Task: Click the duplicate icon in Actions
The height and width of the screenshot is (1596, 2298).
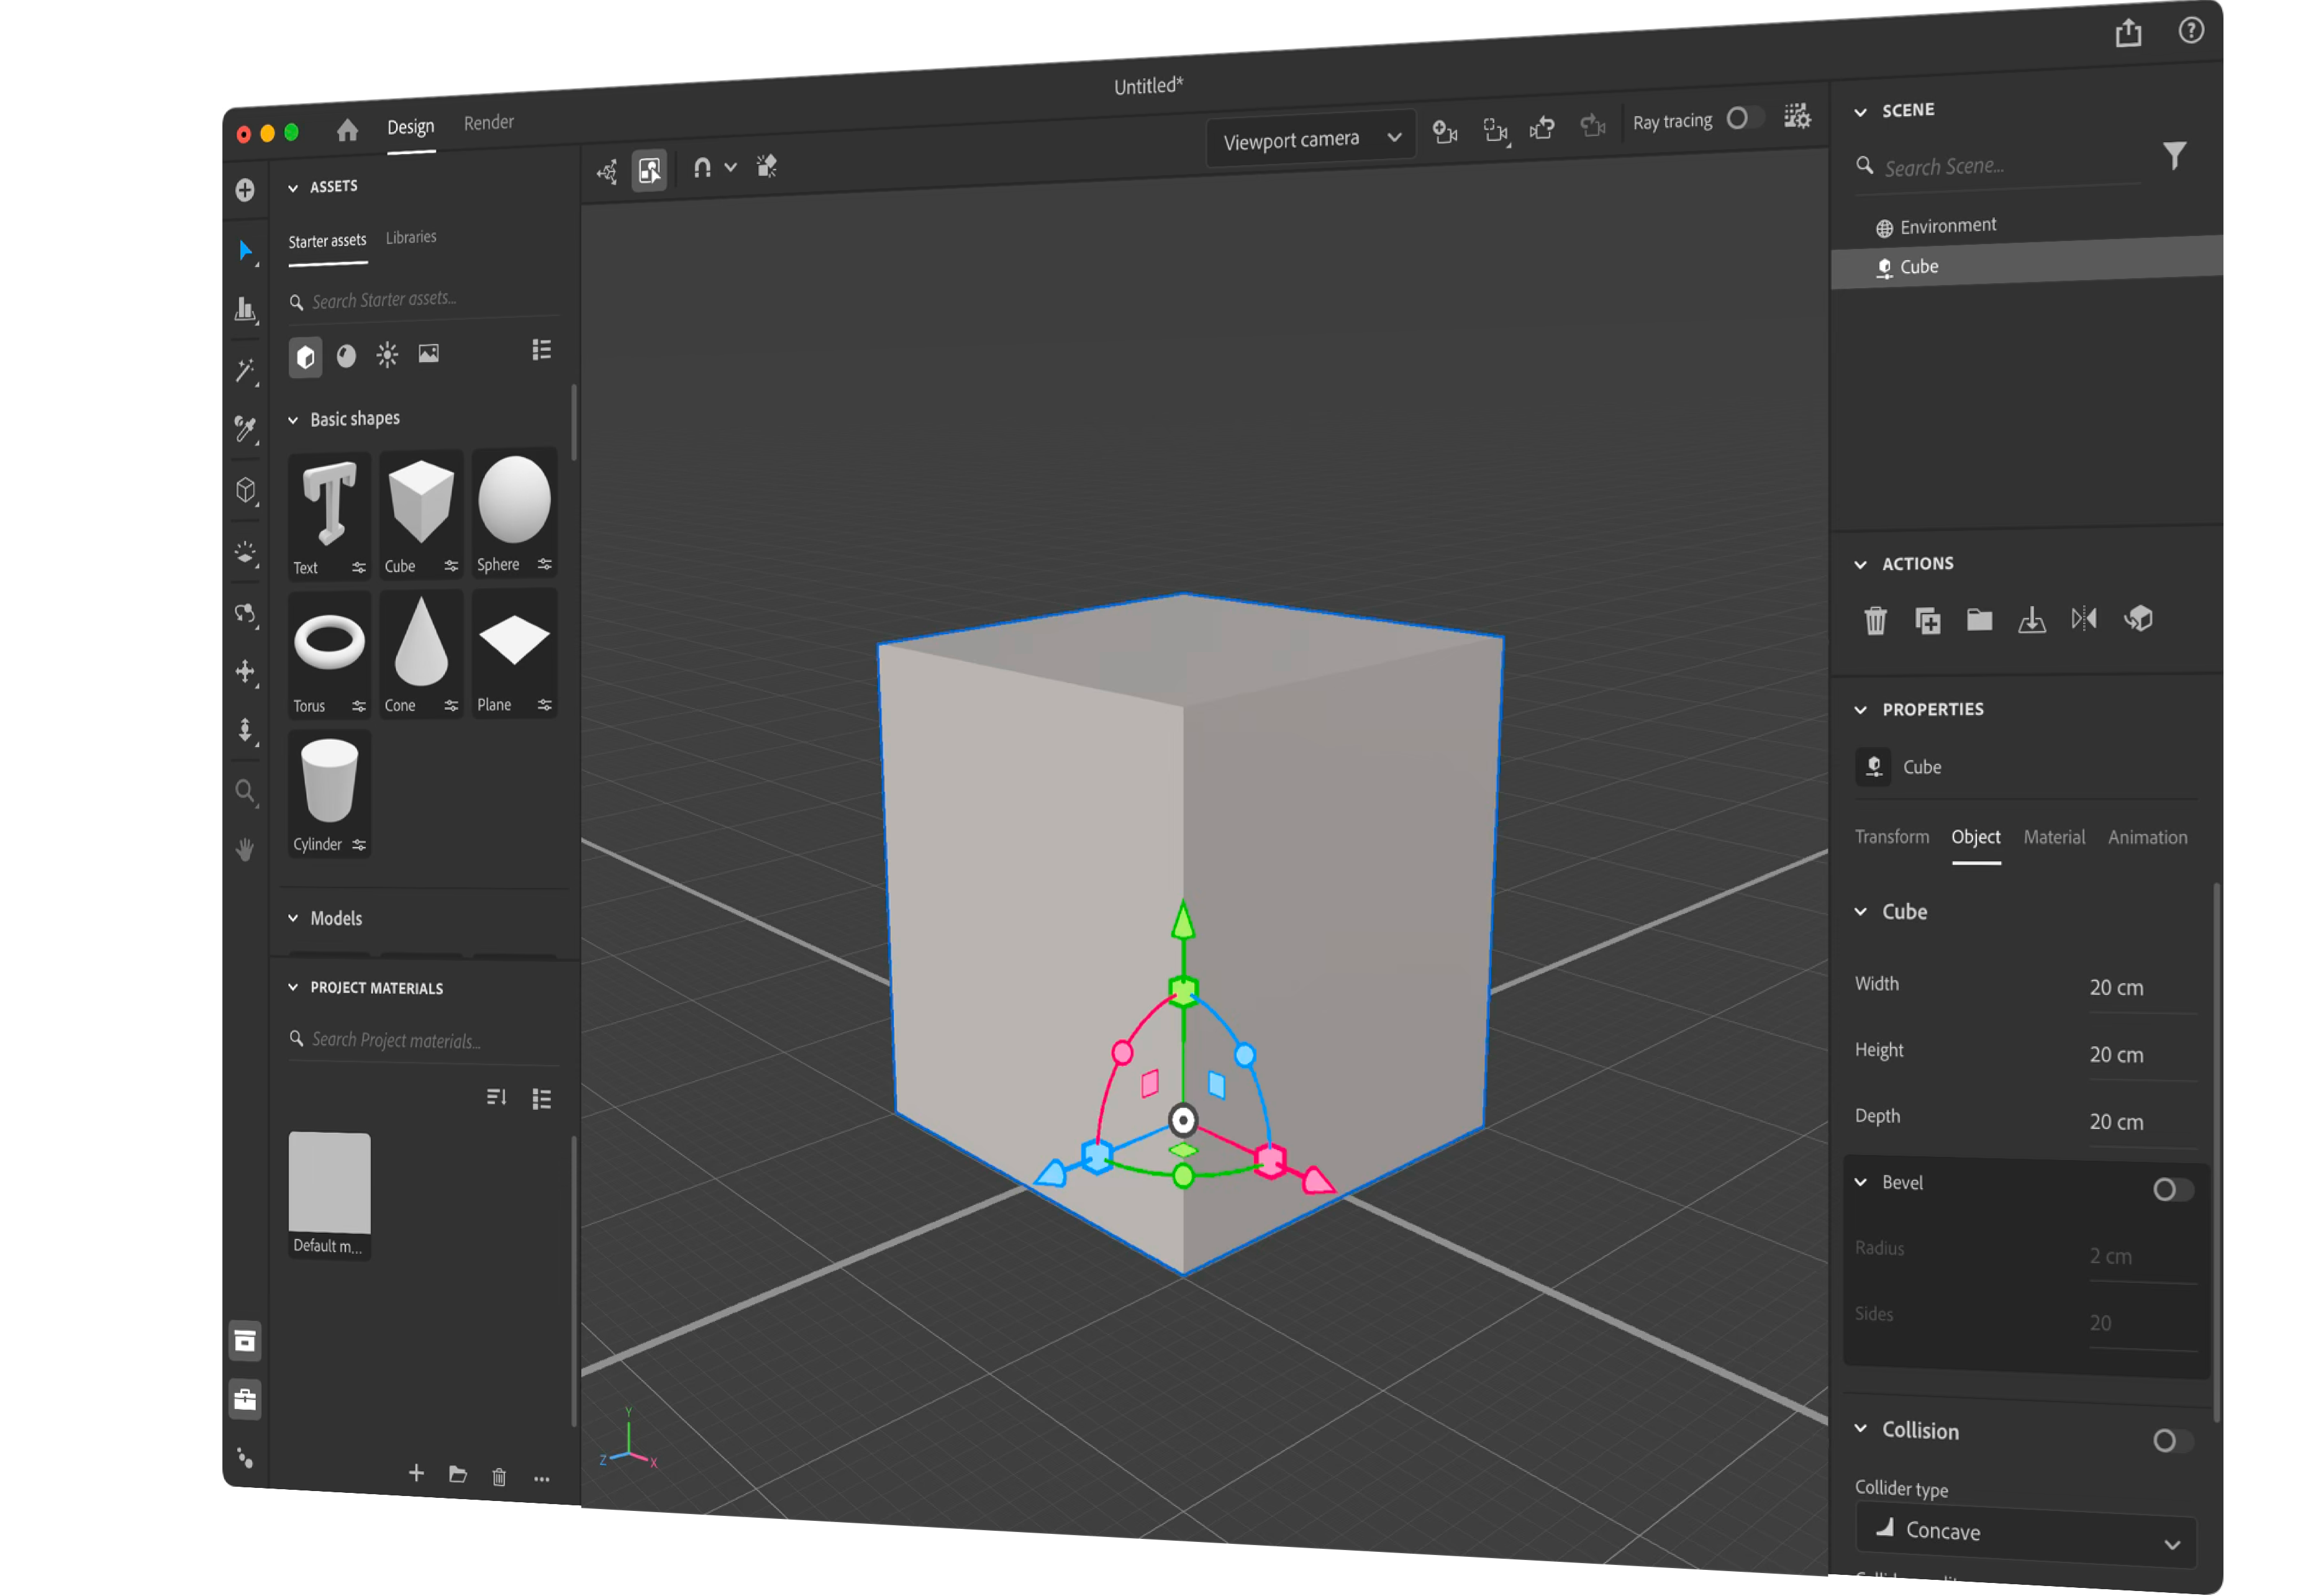Action: (x=1927, y=621)
